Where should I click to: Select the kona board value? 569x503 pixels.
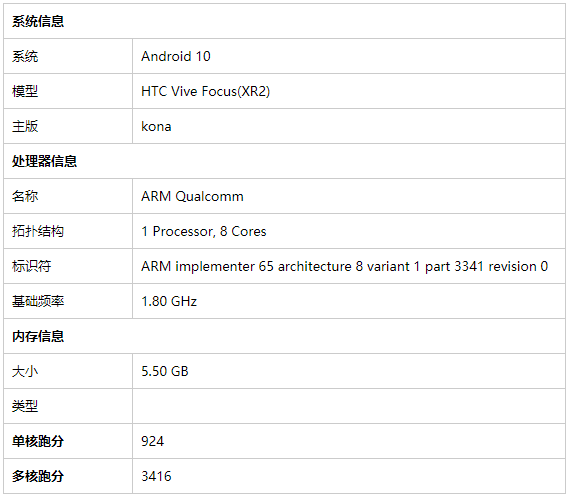156,127
